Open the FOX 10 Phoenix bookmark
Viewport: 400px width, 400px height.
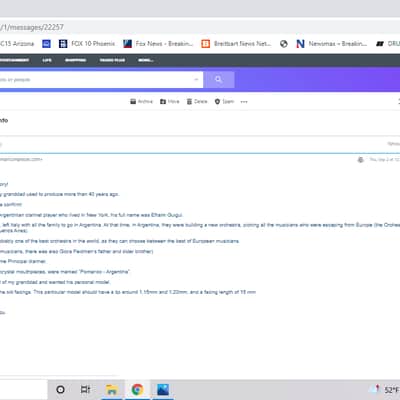point(87,44)
